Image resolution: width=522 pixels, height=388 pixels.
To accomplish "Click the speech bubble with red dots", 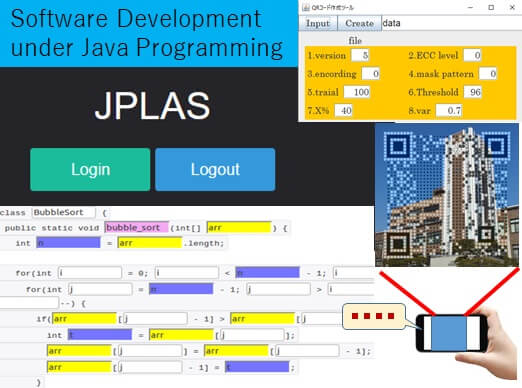I will [374, 316].
